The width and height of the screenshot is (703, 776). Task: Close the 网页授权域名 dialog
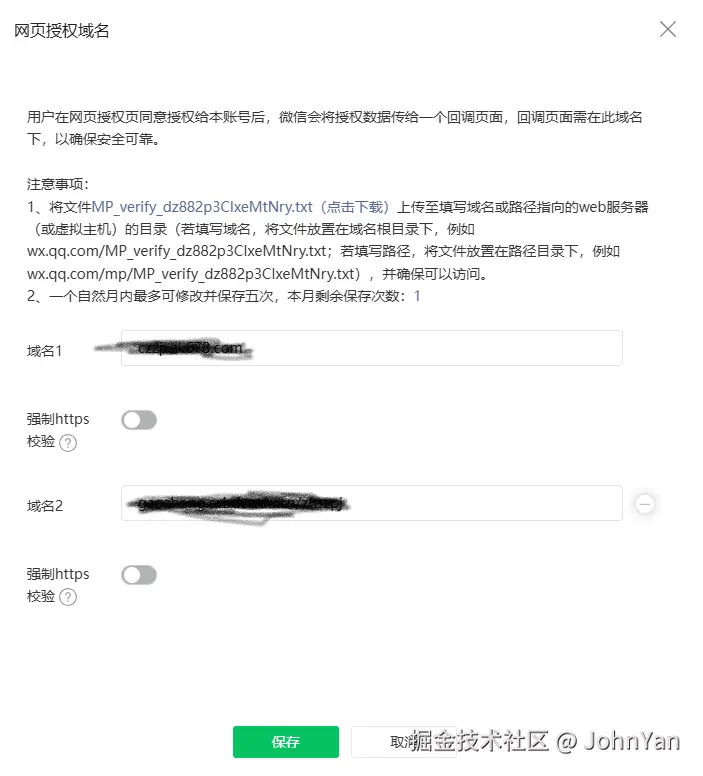click(668, 29)
